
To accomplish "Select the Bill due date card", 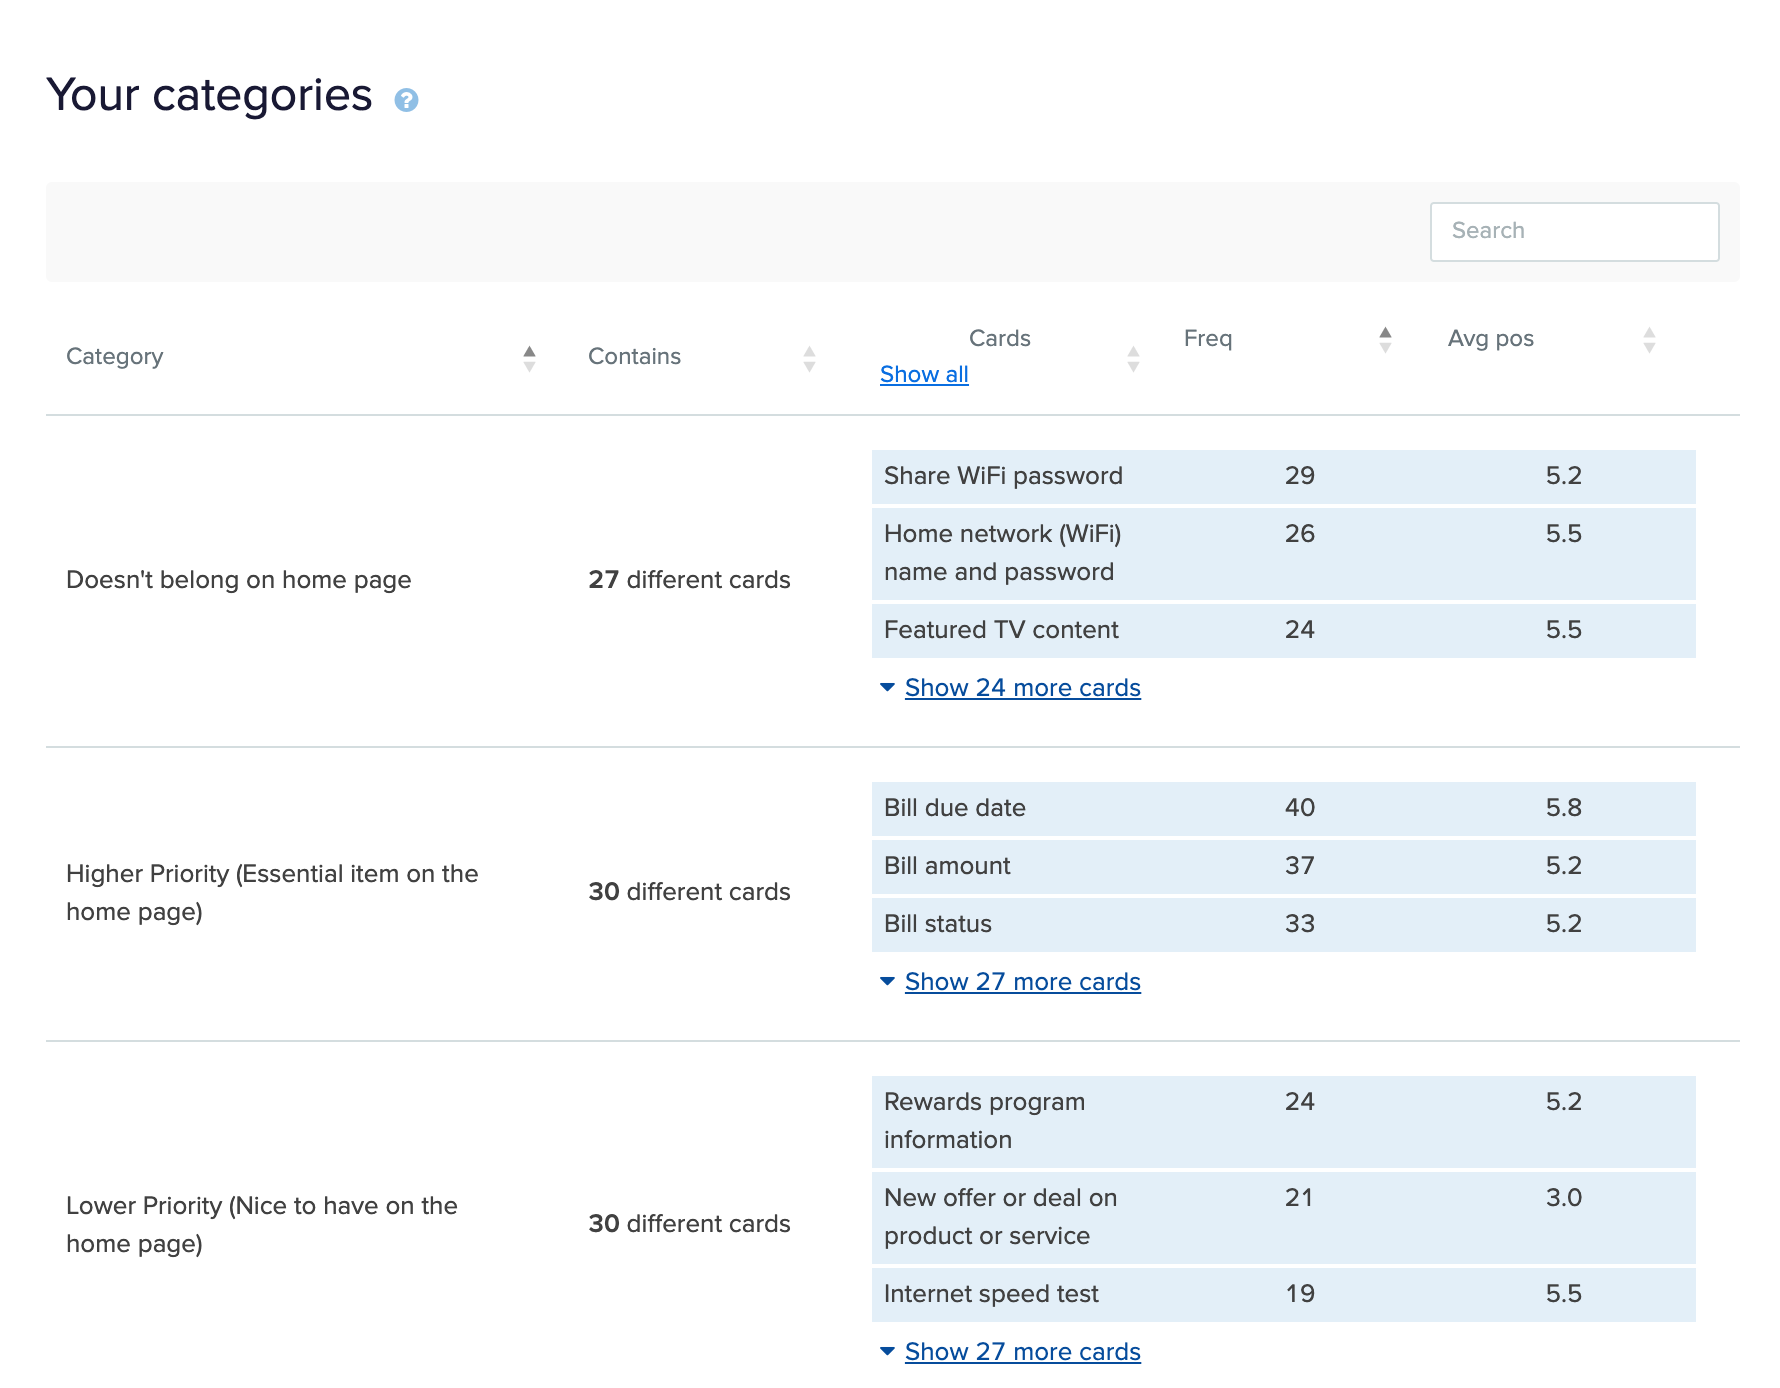I will [1283, 808].
